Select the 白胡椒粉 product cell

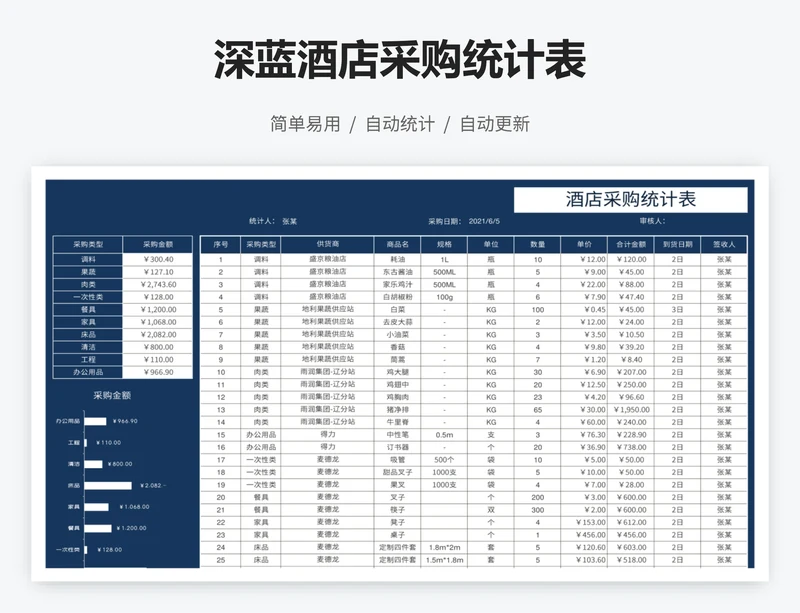click(397, 297)
